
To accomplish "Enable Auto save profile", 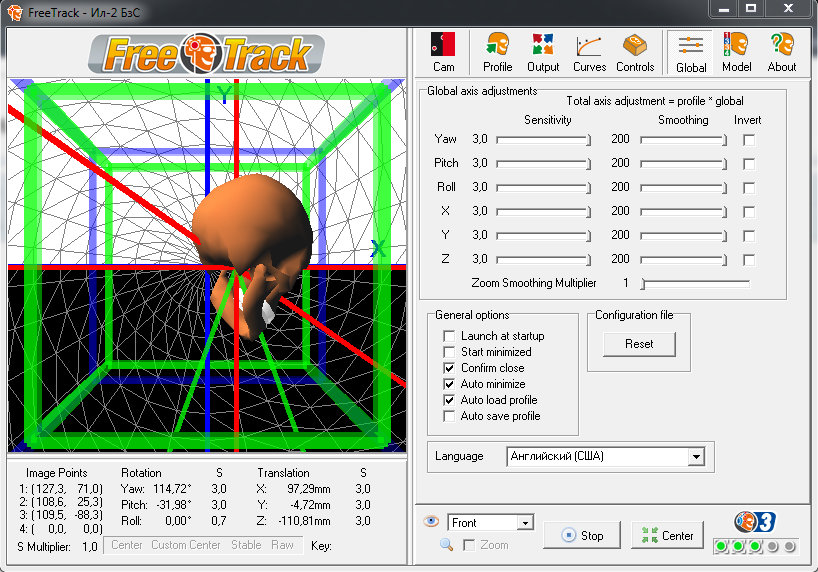I will [449, 416].
